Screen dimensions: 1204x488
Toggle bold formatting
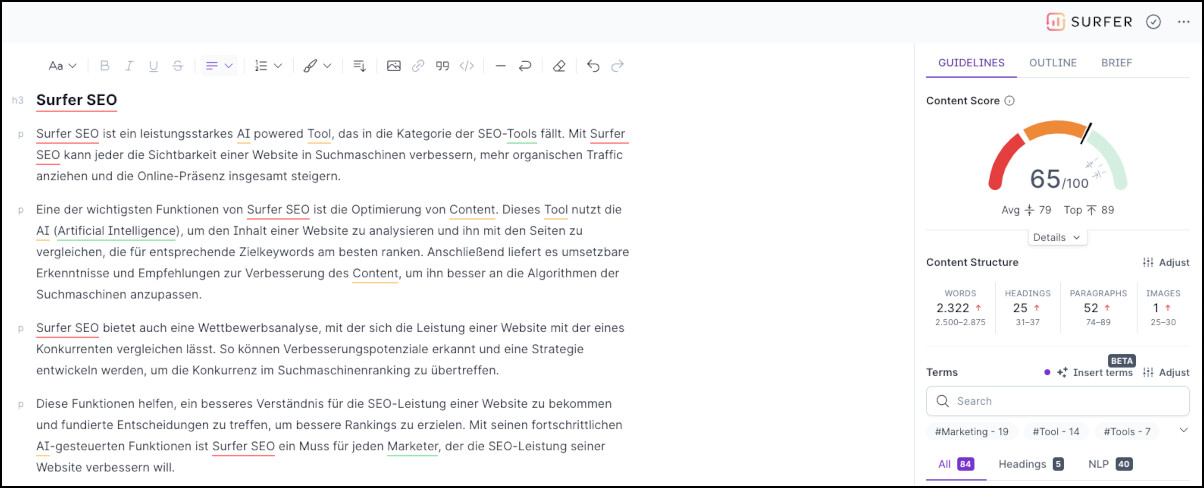(x=105, y=66)
